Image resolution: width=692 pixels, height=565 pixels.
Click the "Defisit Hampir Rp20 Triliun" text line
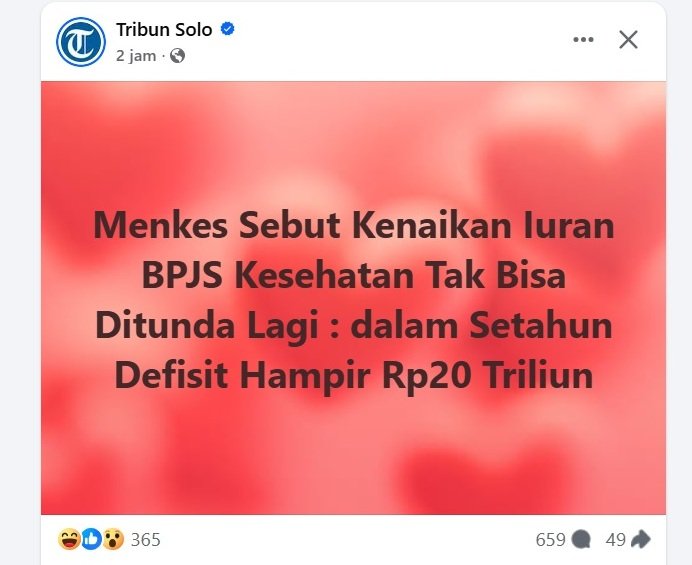tap(354, 376)
